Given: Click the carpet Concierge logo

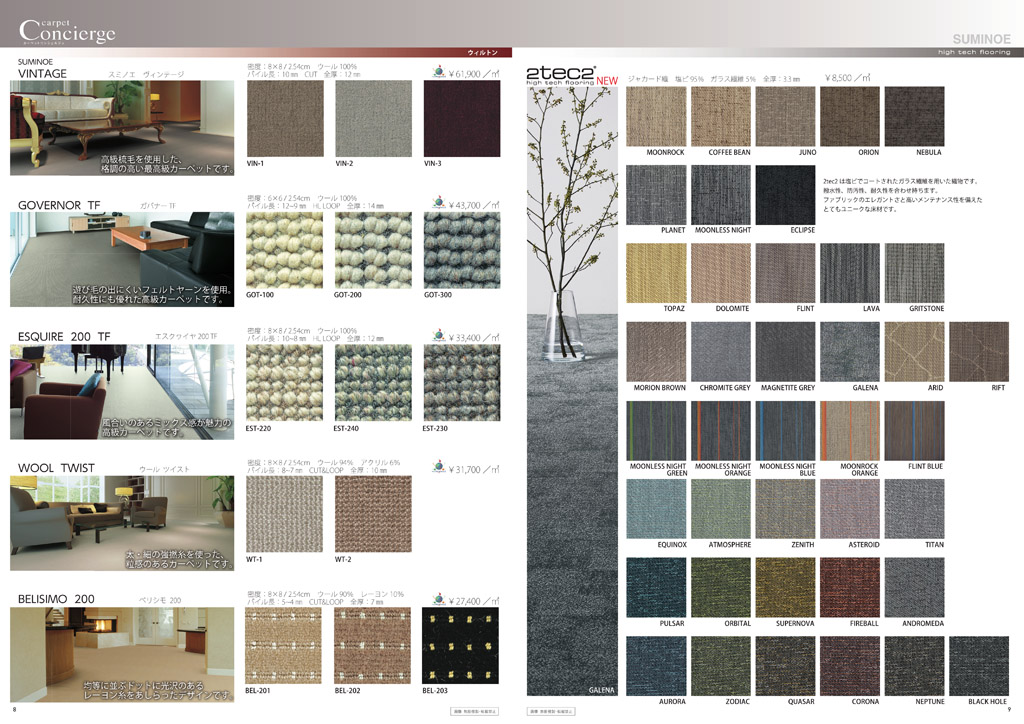Looking at the screenshot, I should (x=67, y=31).
